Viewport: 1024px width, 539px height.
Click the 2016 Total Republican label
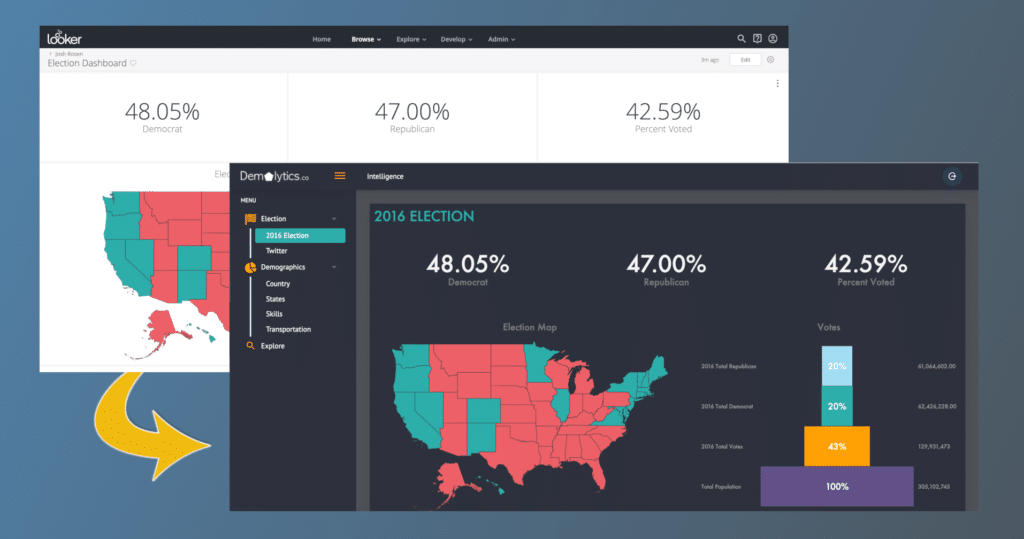(728, 367)
